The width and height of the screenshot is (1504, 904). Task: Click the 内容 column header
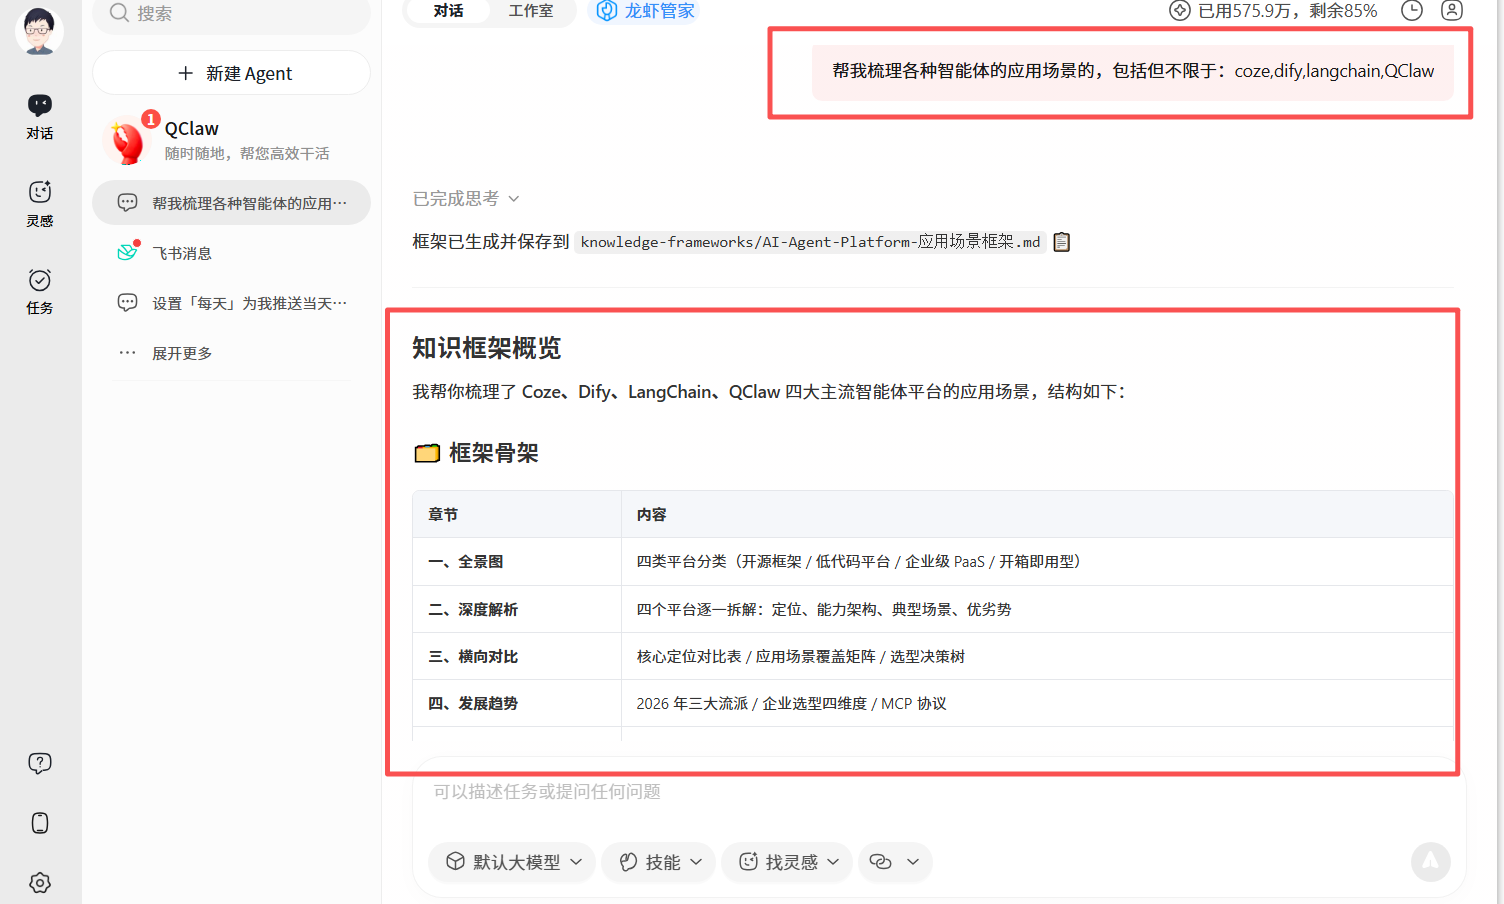click(x=1037, y=514)
